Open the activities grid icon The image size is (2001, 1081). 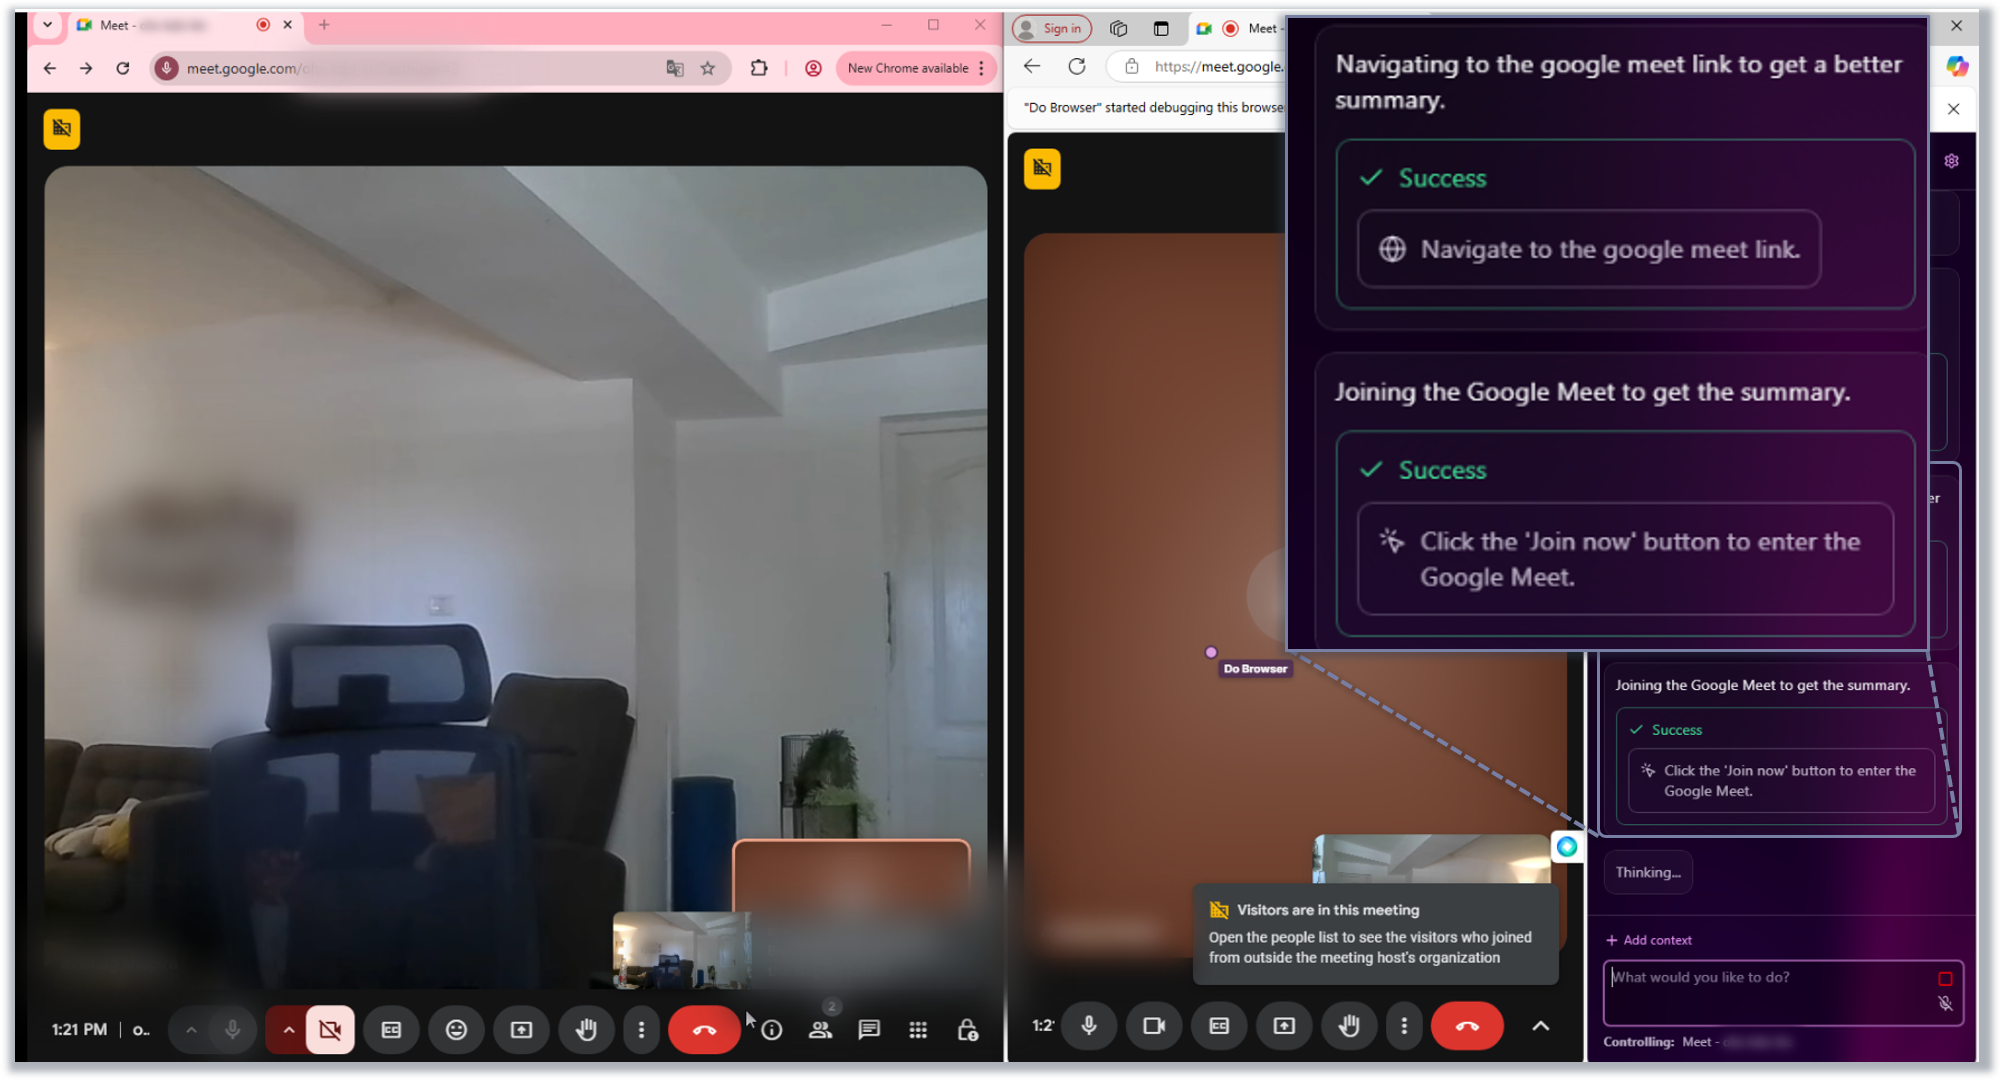coord(918,1029)
